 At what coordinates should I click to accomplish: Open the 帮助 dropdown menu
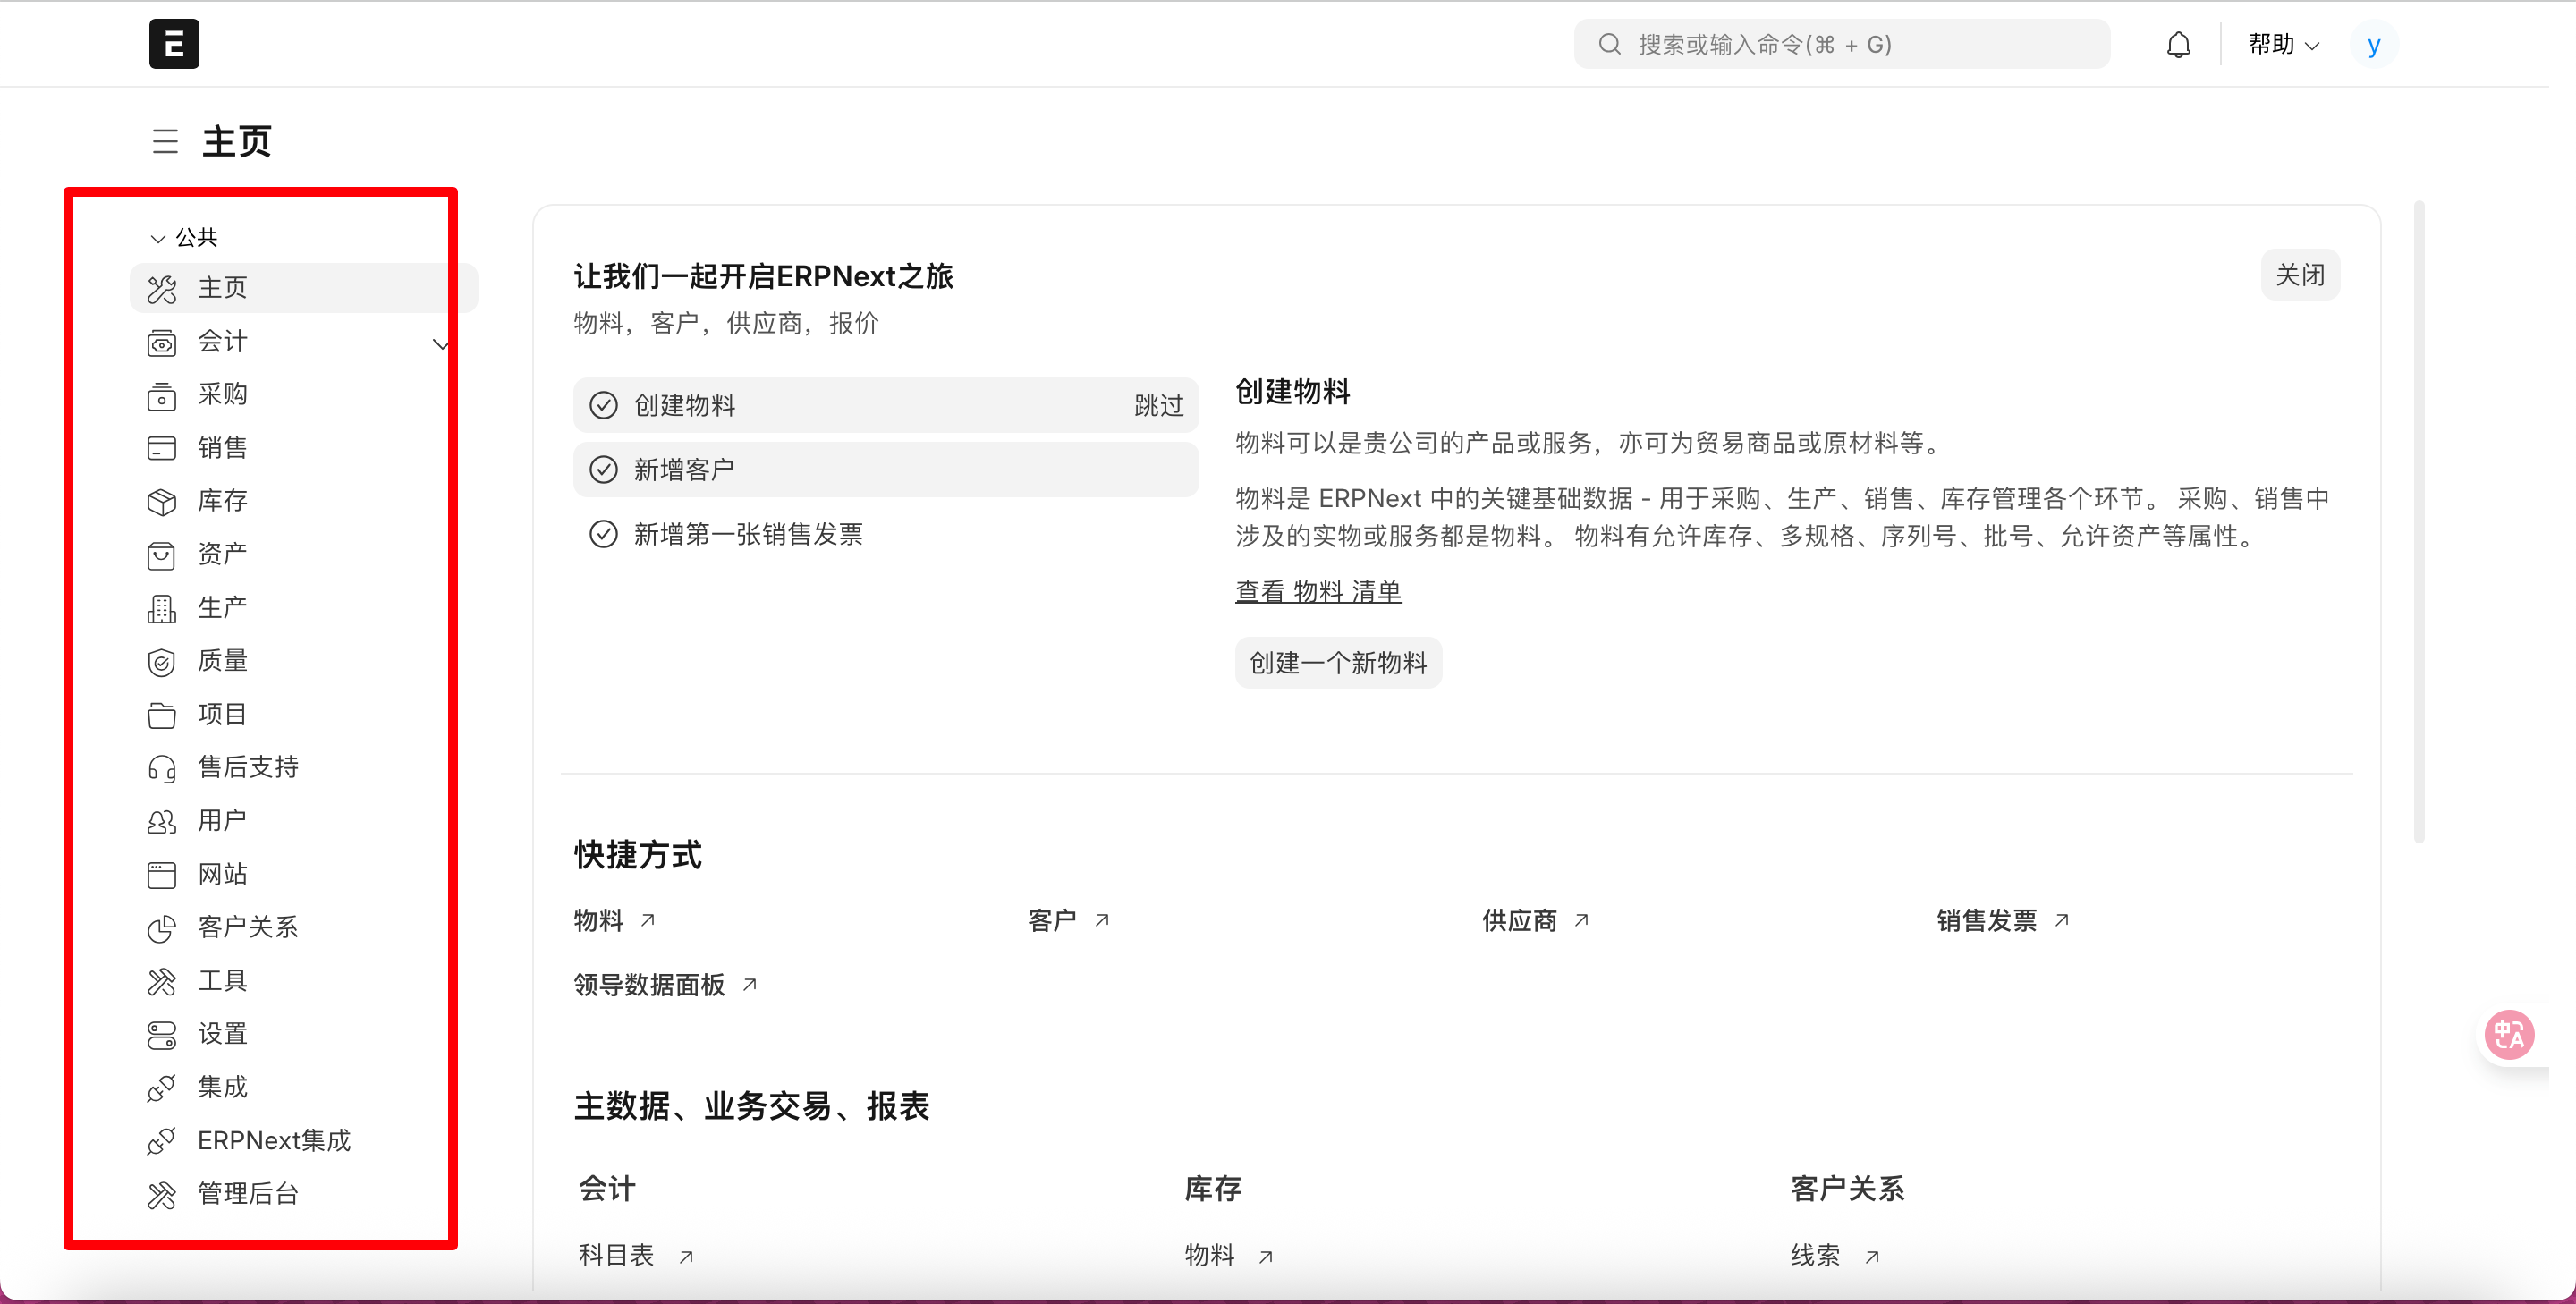pos(2283,45)
